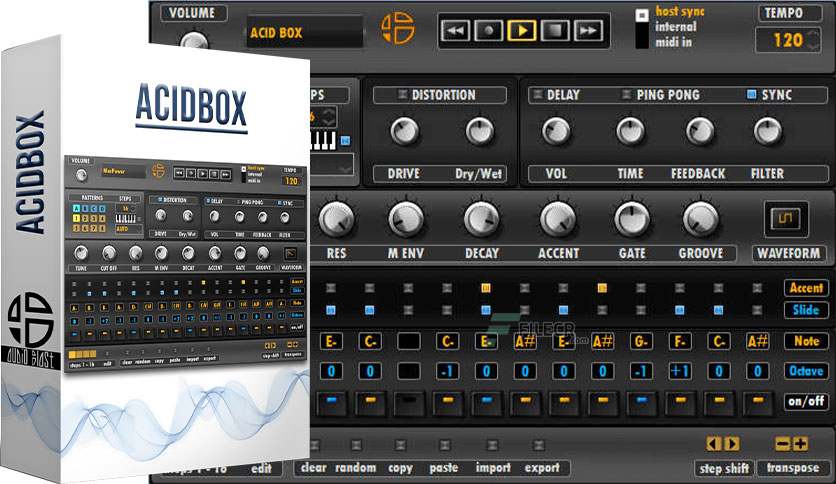This screenshot has height=484, width=836.
Task: Click the delay TIME knob
Action: [630, 131]
